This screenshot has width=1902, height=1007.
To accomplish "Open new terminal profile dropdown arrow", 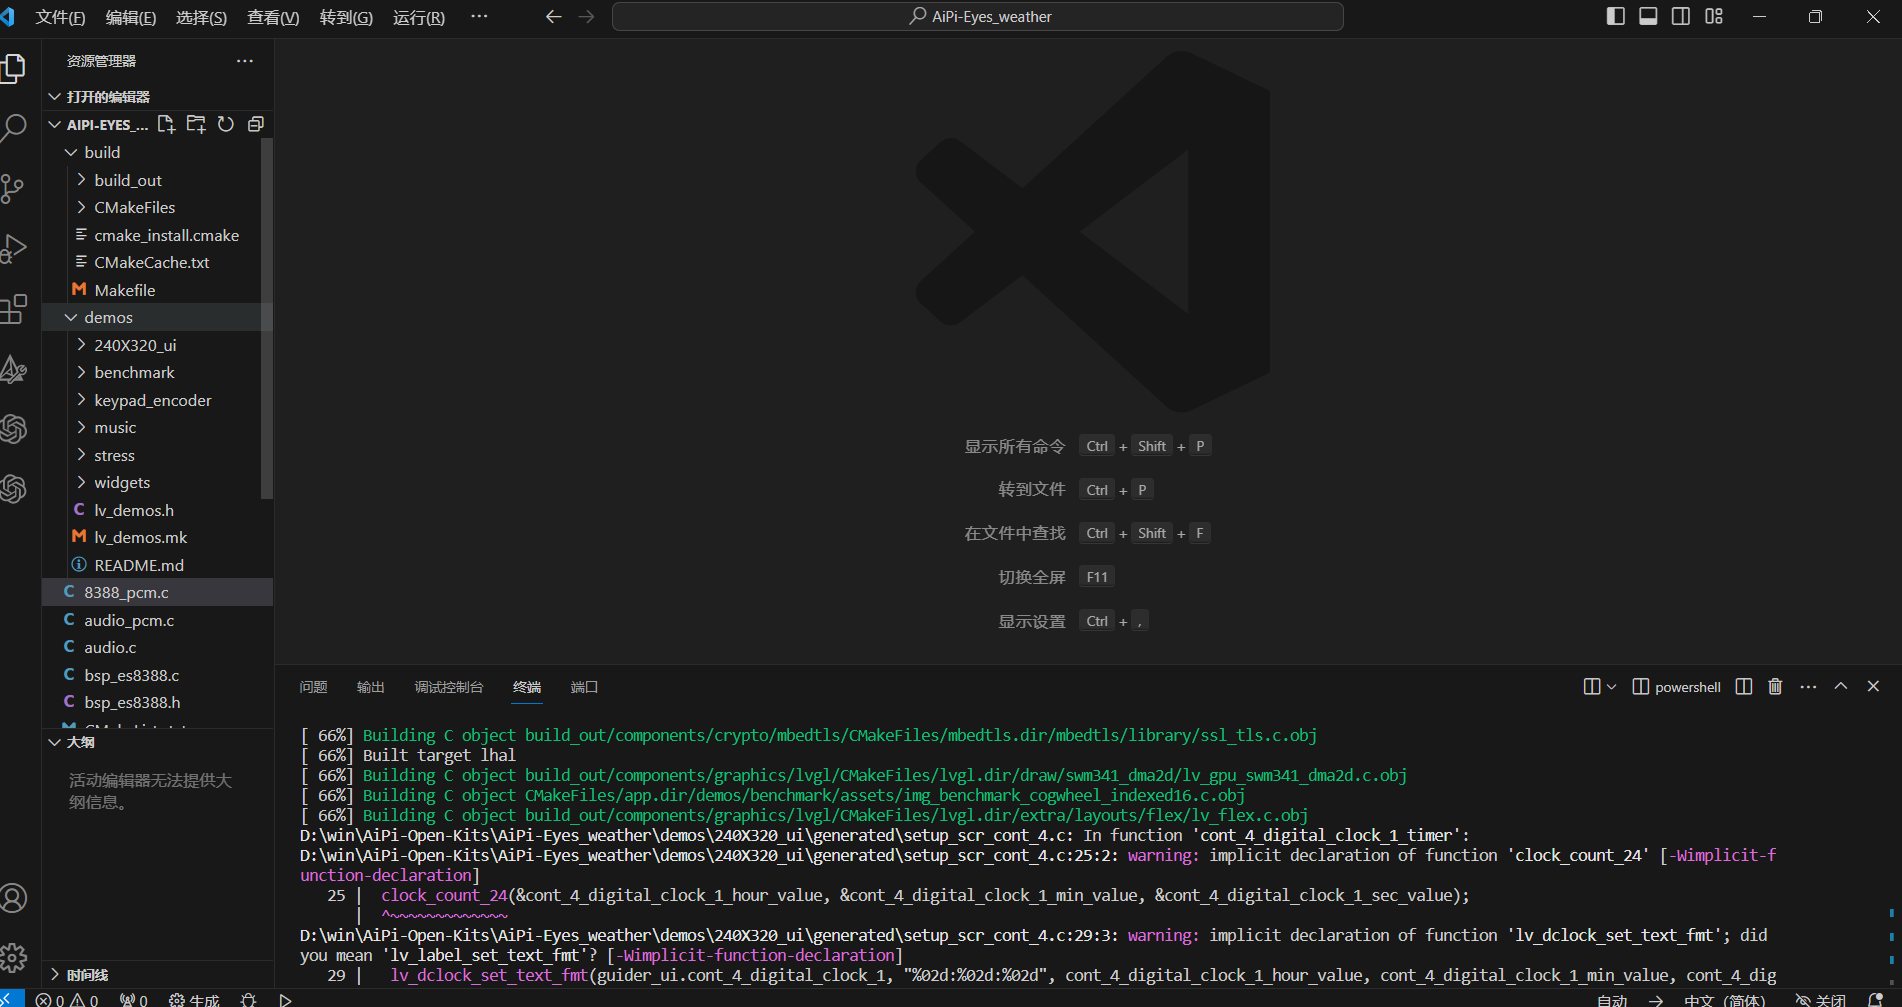I will pyautogui.click(x=1611, y=686).
